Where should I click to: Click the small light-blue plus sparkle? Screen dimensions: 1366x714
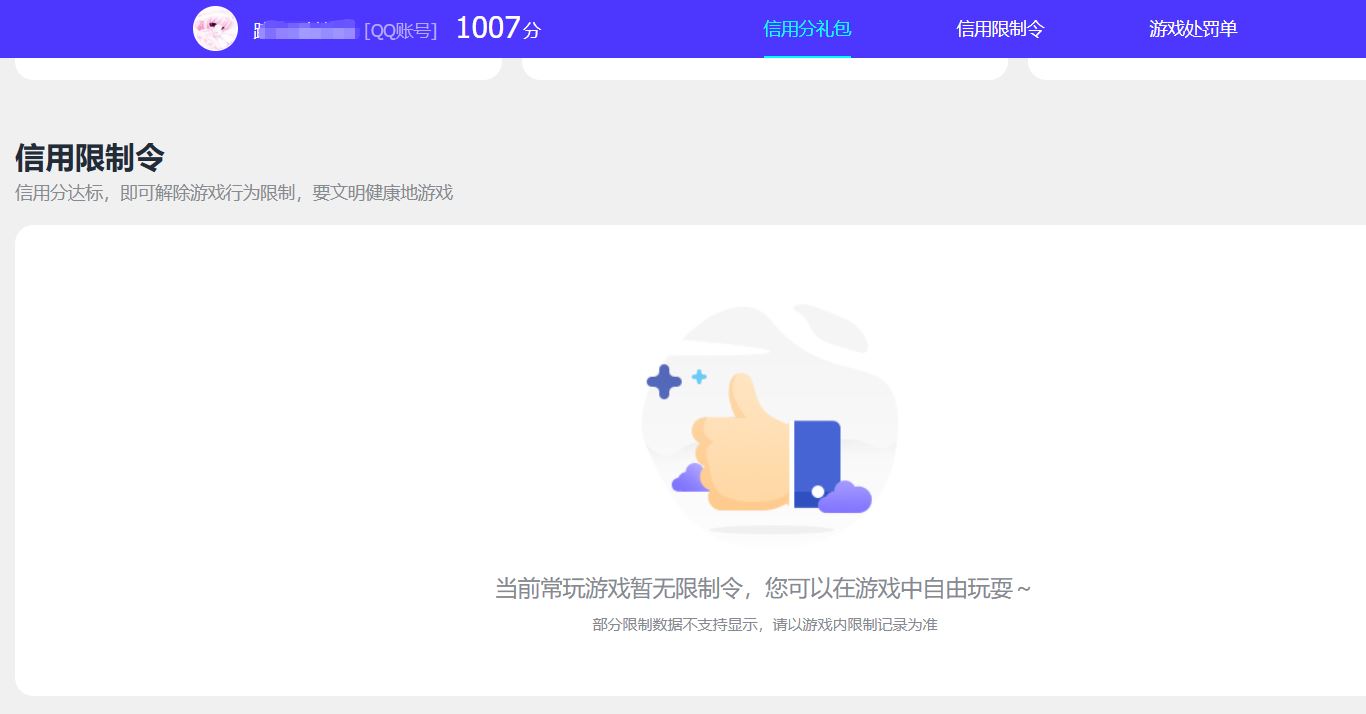tap(699, 377)
